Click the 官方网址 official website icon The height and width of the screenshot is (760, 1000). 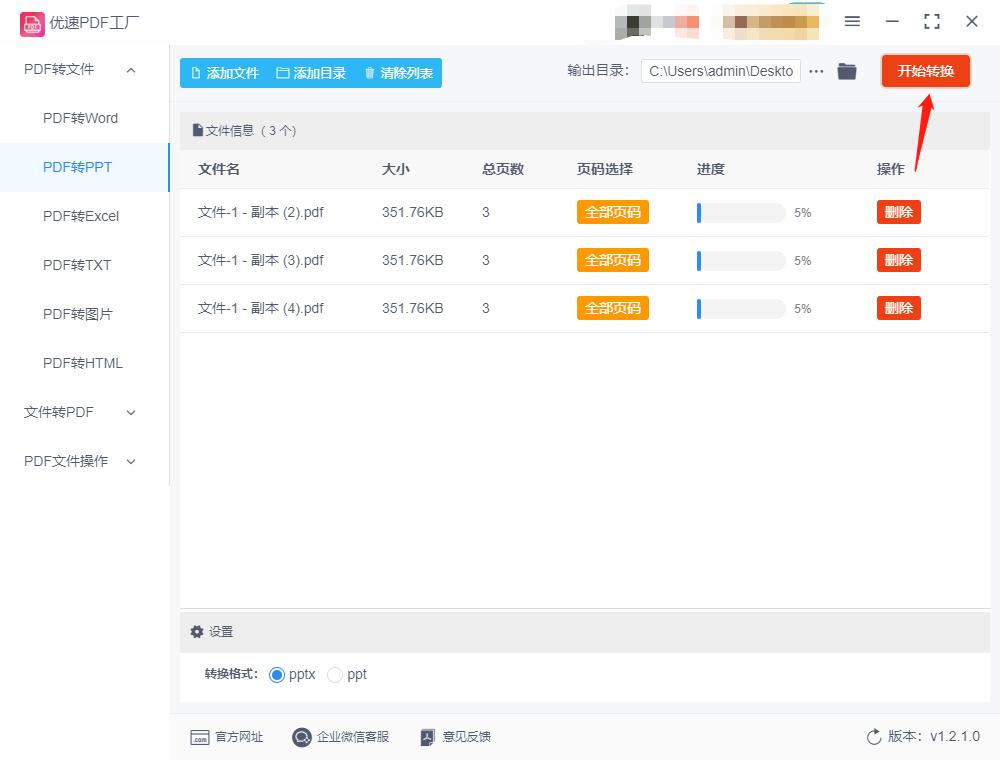coord(201,737)
